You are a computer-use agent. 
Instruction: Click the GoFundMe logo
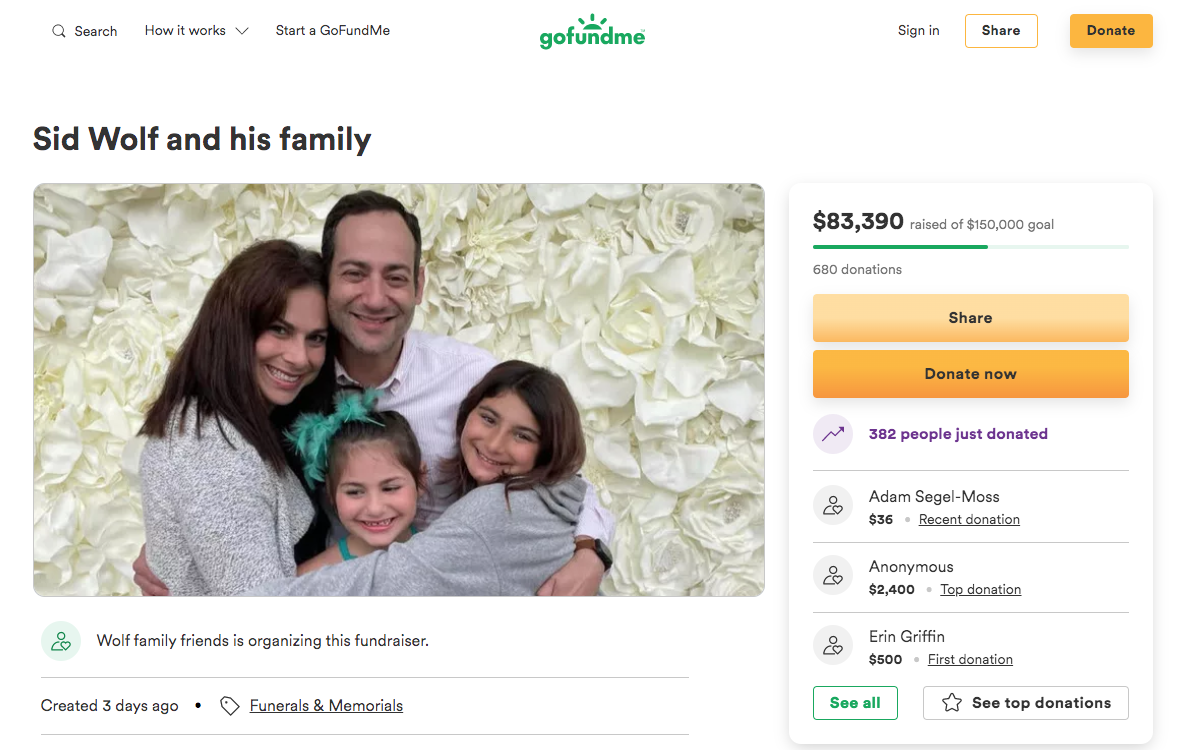point(592,32)
